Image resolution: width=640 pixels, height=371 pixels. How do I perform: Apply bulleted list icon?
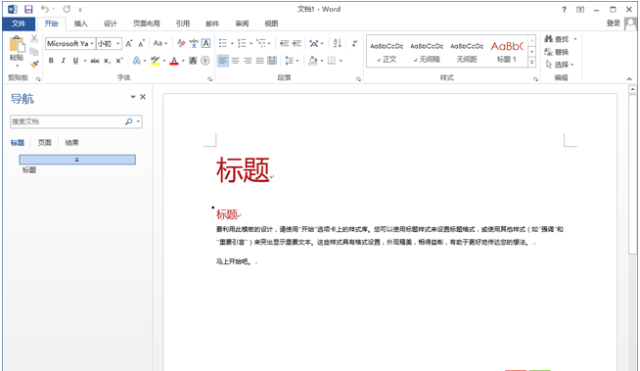click(x=223, y=43)
